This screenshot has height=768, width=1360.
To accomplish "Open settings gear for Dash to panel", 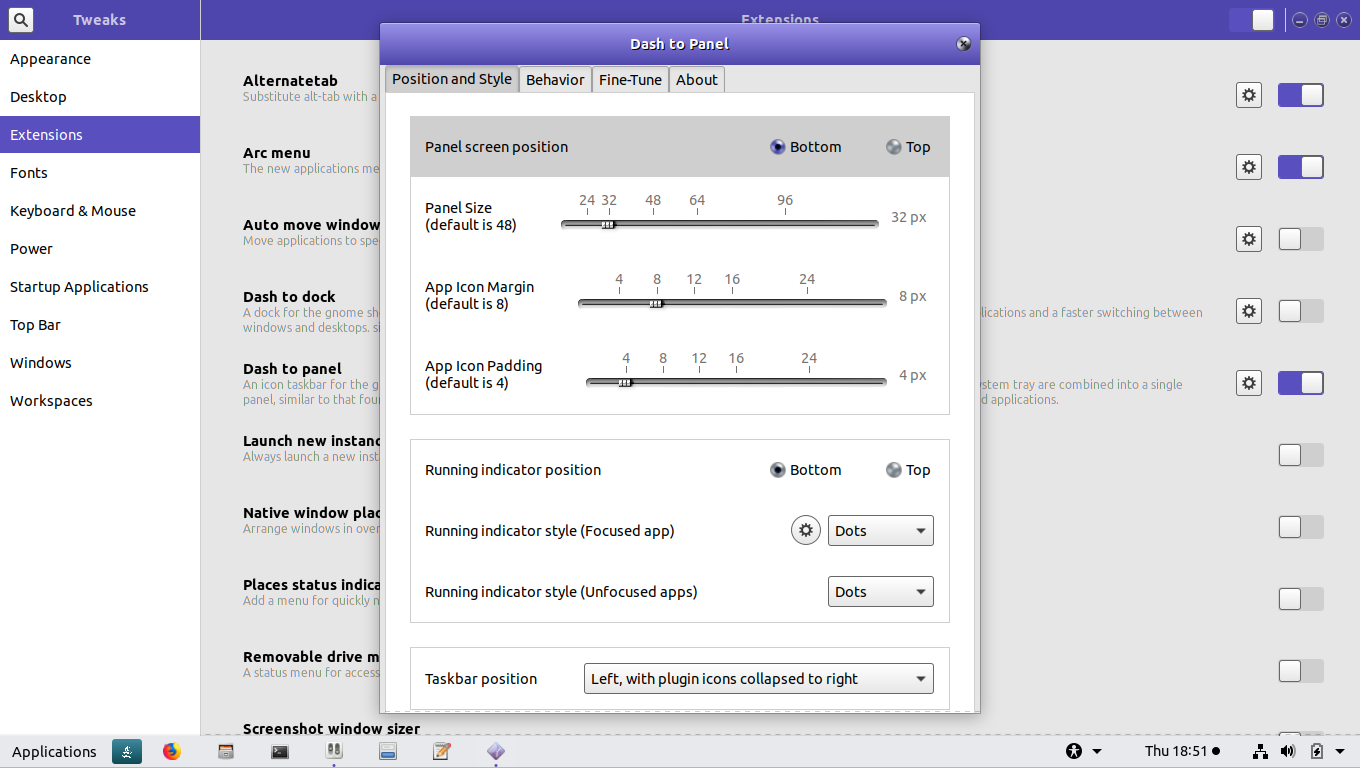I will 1248,383.
